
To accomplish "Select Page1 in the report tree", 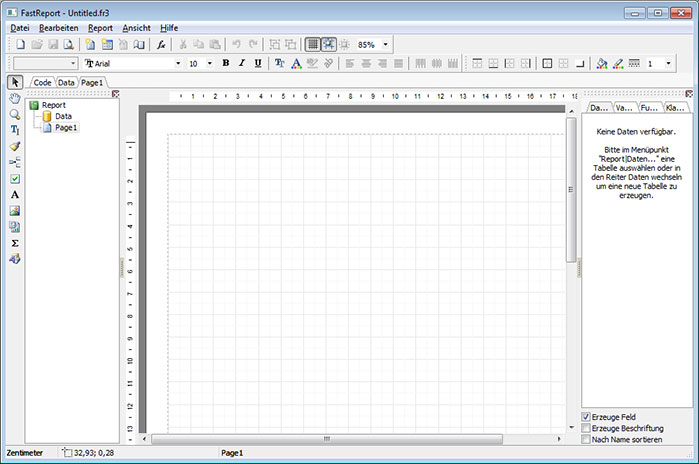I will pos(66,128).
